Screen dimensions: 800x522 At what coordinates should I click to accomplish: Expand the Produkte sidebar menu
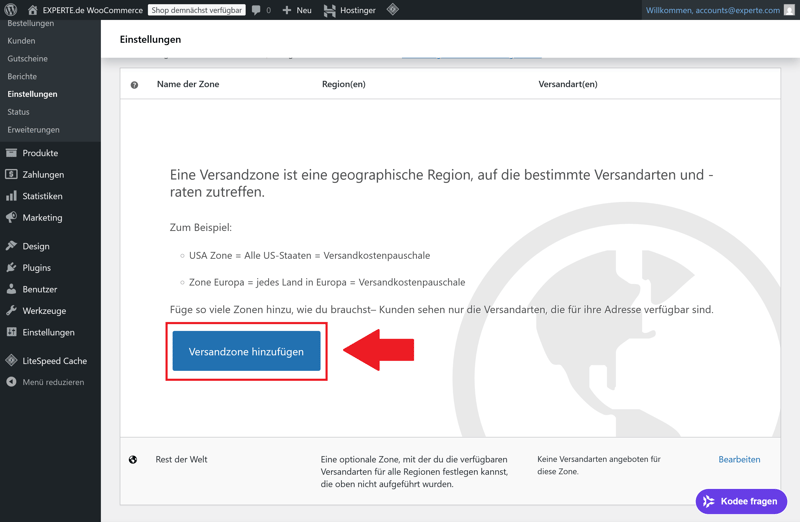40,153
